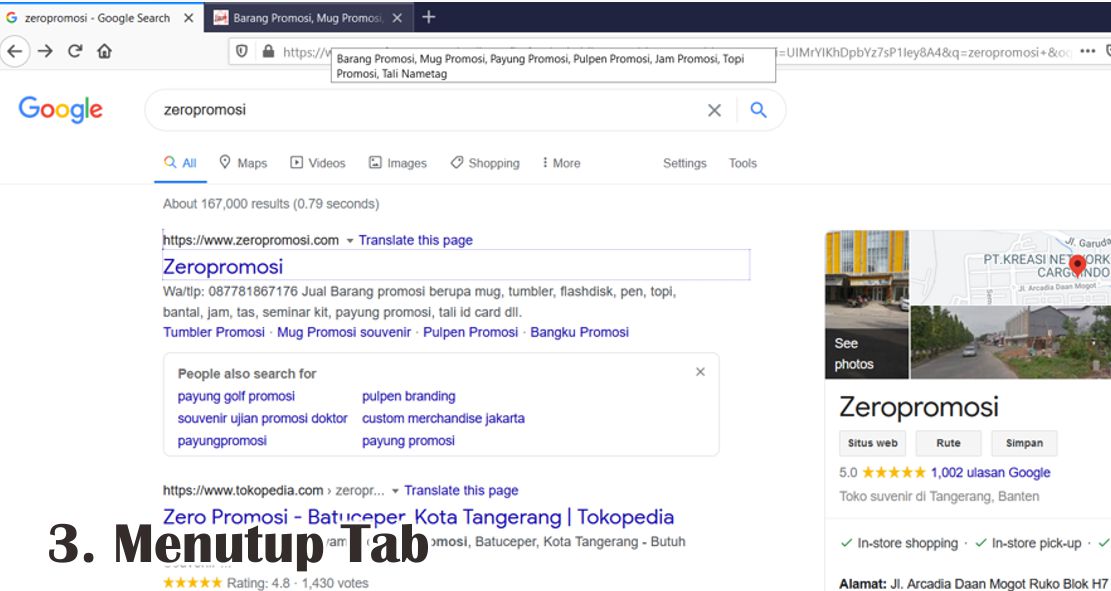
Task: Open the 1,002 ulasan Google reviews
Action: point(991,473)
